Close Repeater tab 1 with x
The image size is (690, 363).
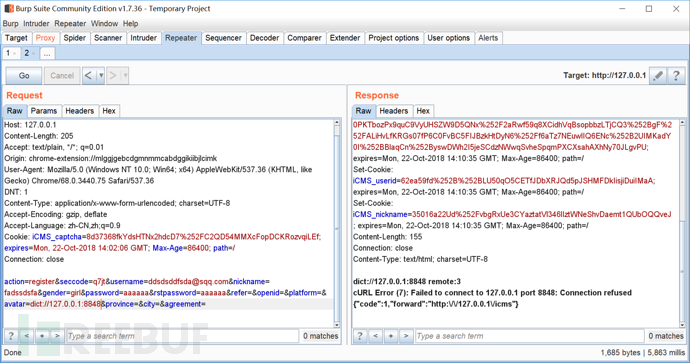15,54
